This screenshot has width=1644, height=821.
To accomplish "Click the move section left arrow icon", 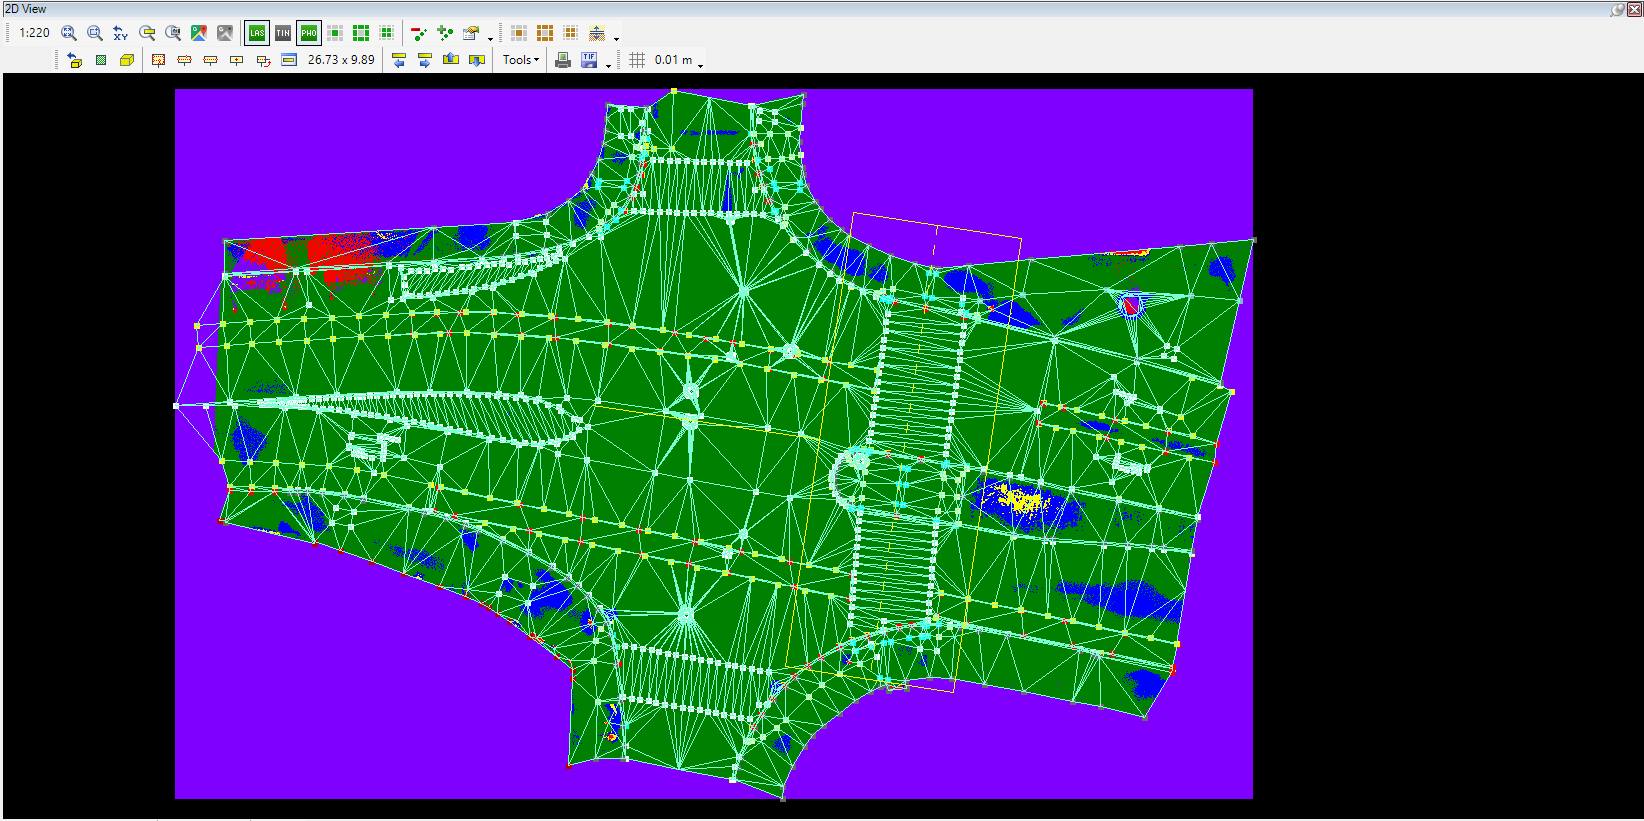I will 399,60.
